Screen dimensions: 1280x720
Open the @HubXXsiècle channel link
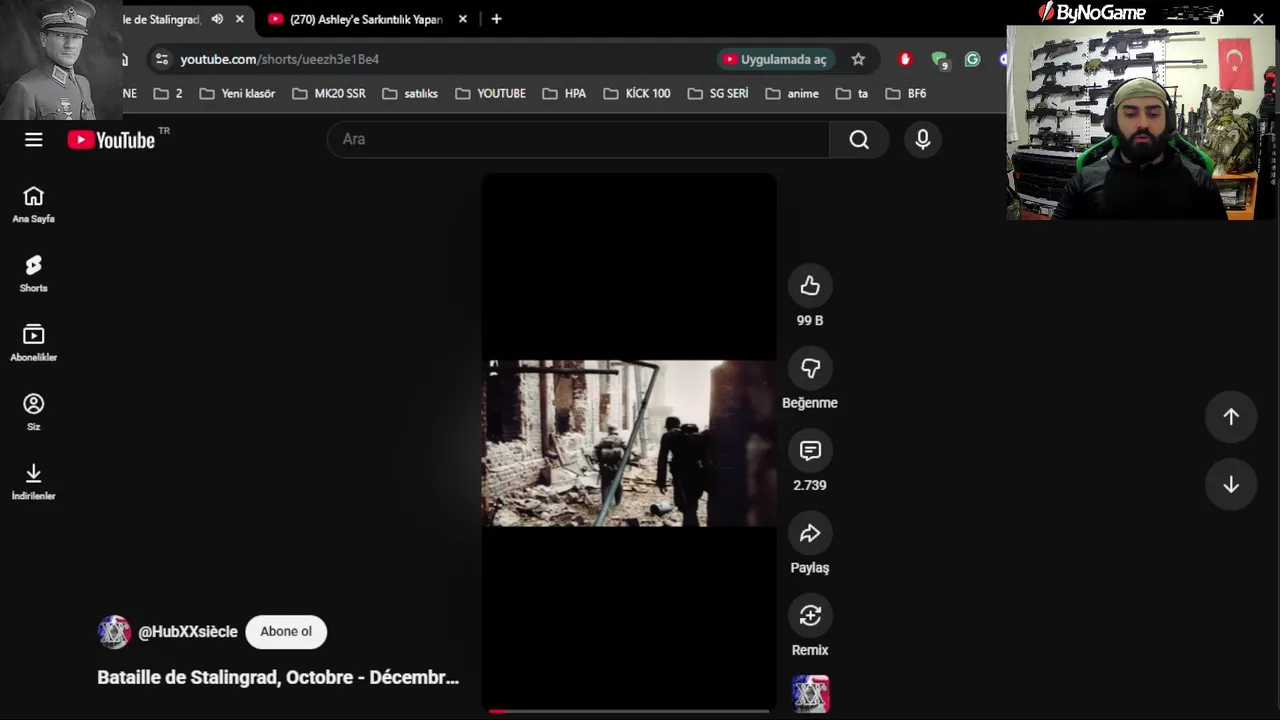(x=188, y=632)
